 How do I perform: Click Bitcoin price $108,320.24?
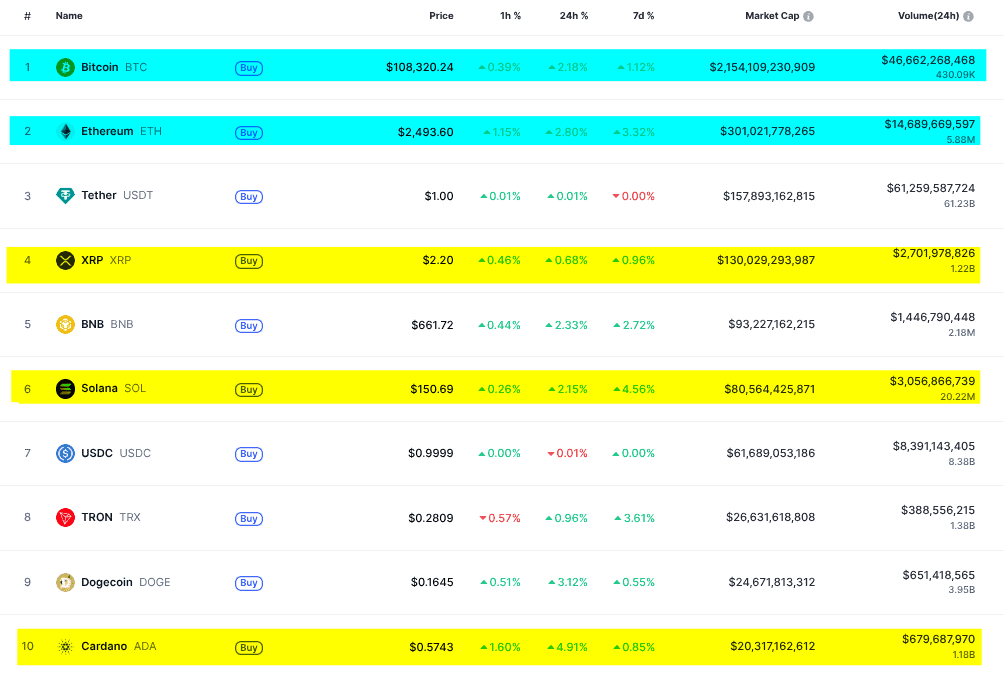[419, 67]
